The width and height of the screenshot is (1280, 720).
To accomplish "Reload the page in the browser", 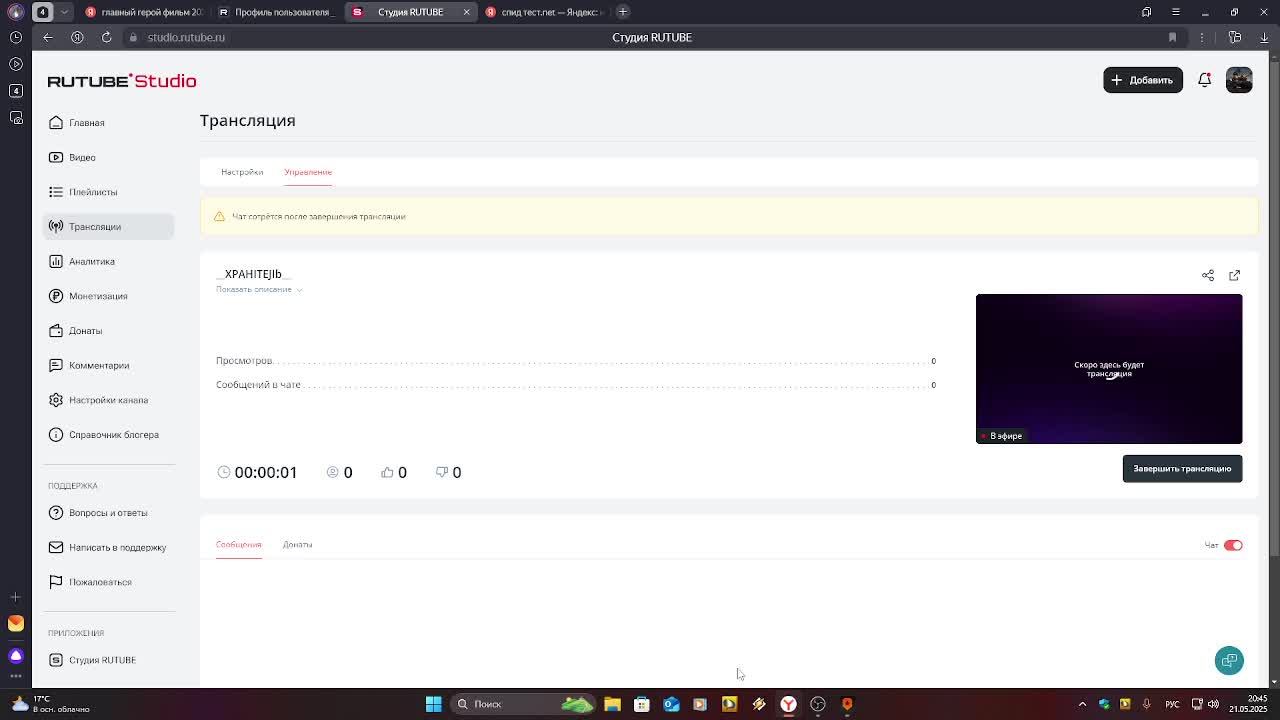I will tap(106, 37).
